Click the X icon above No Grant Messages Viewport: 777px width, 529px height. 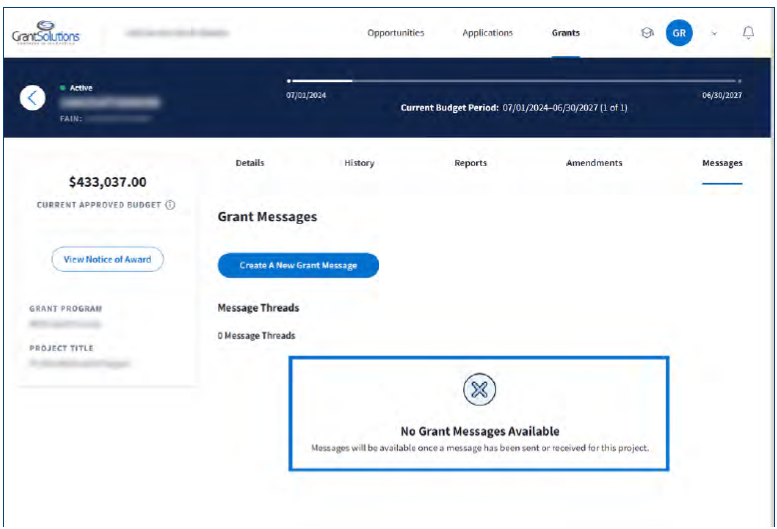point(479,390)
